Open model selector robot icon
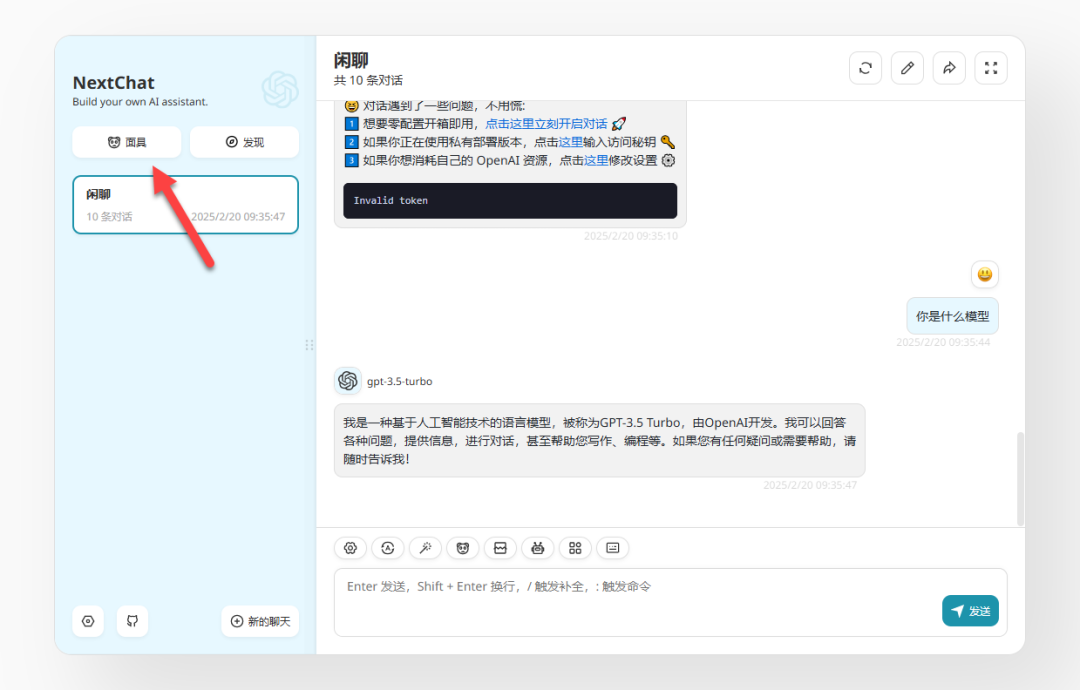 coord(538,548)
